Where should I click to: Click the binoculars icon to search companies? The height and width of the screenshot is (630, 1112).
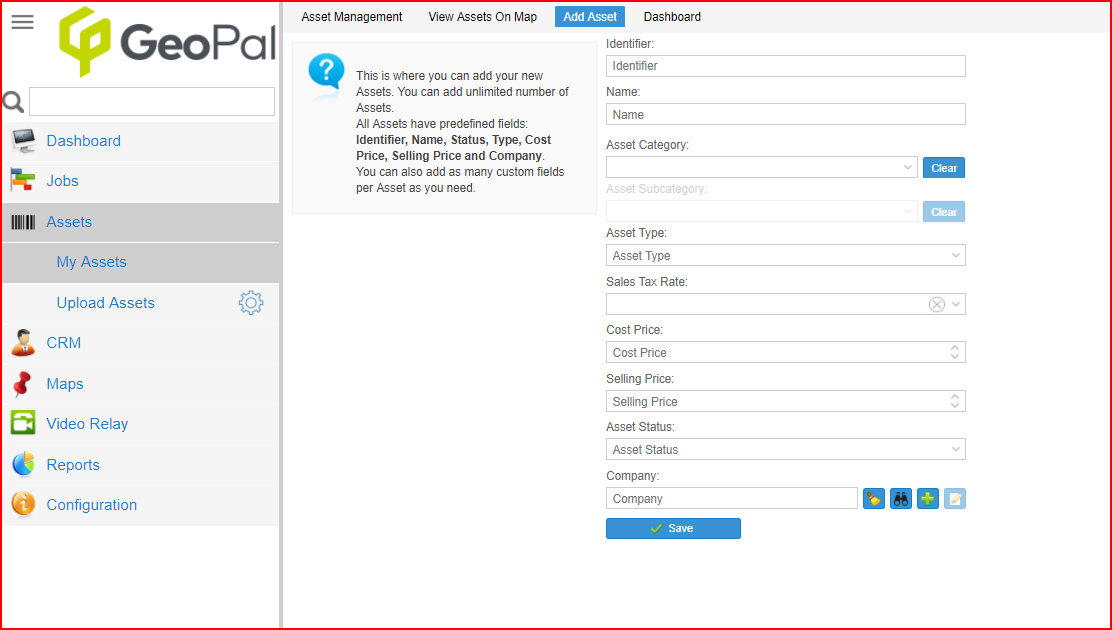pyautogui.click(x=901, y=498)
